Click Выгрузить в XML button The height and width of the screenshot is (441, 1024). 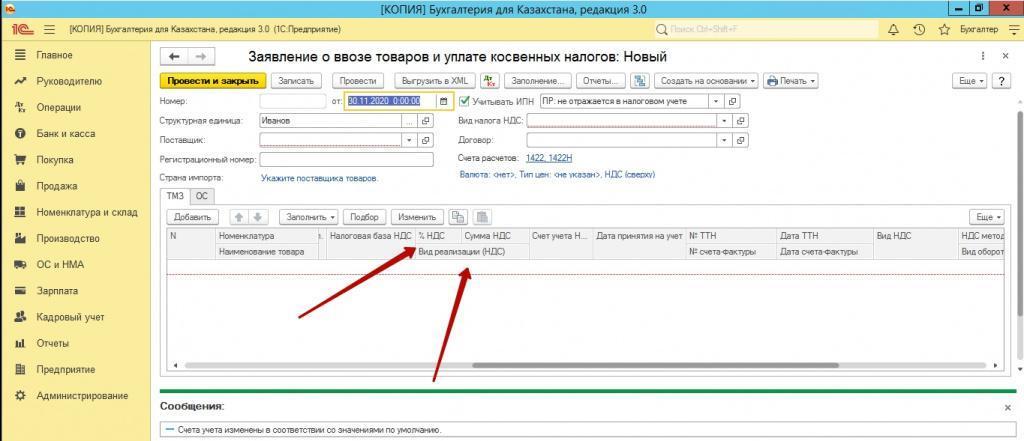point(434,81)
